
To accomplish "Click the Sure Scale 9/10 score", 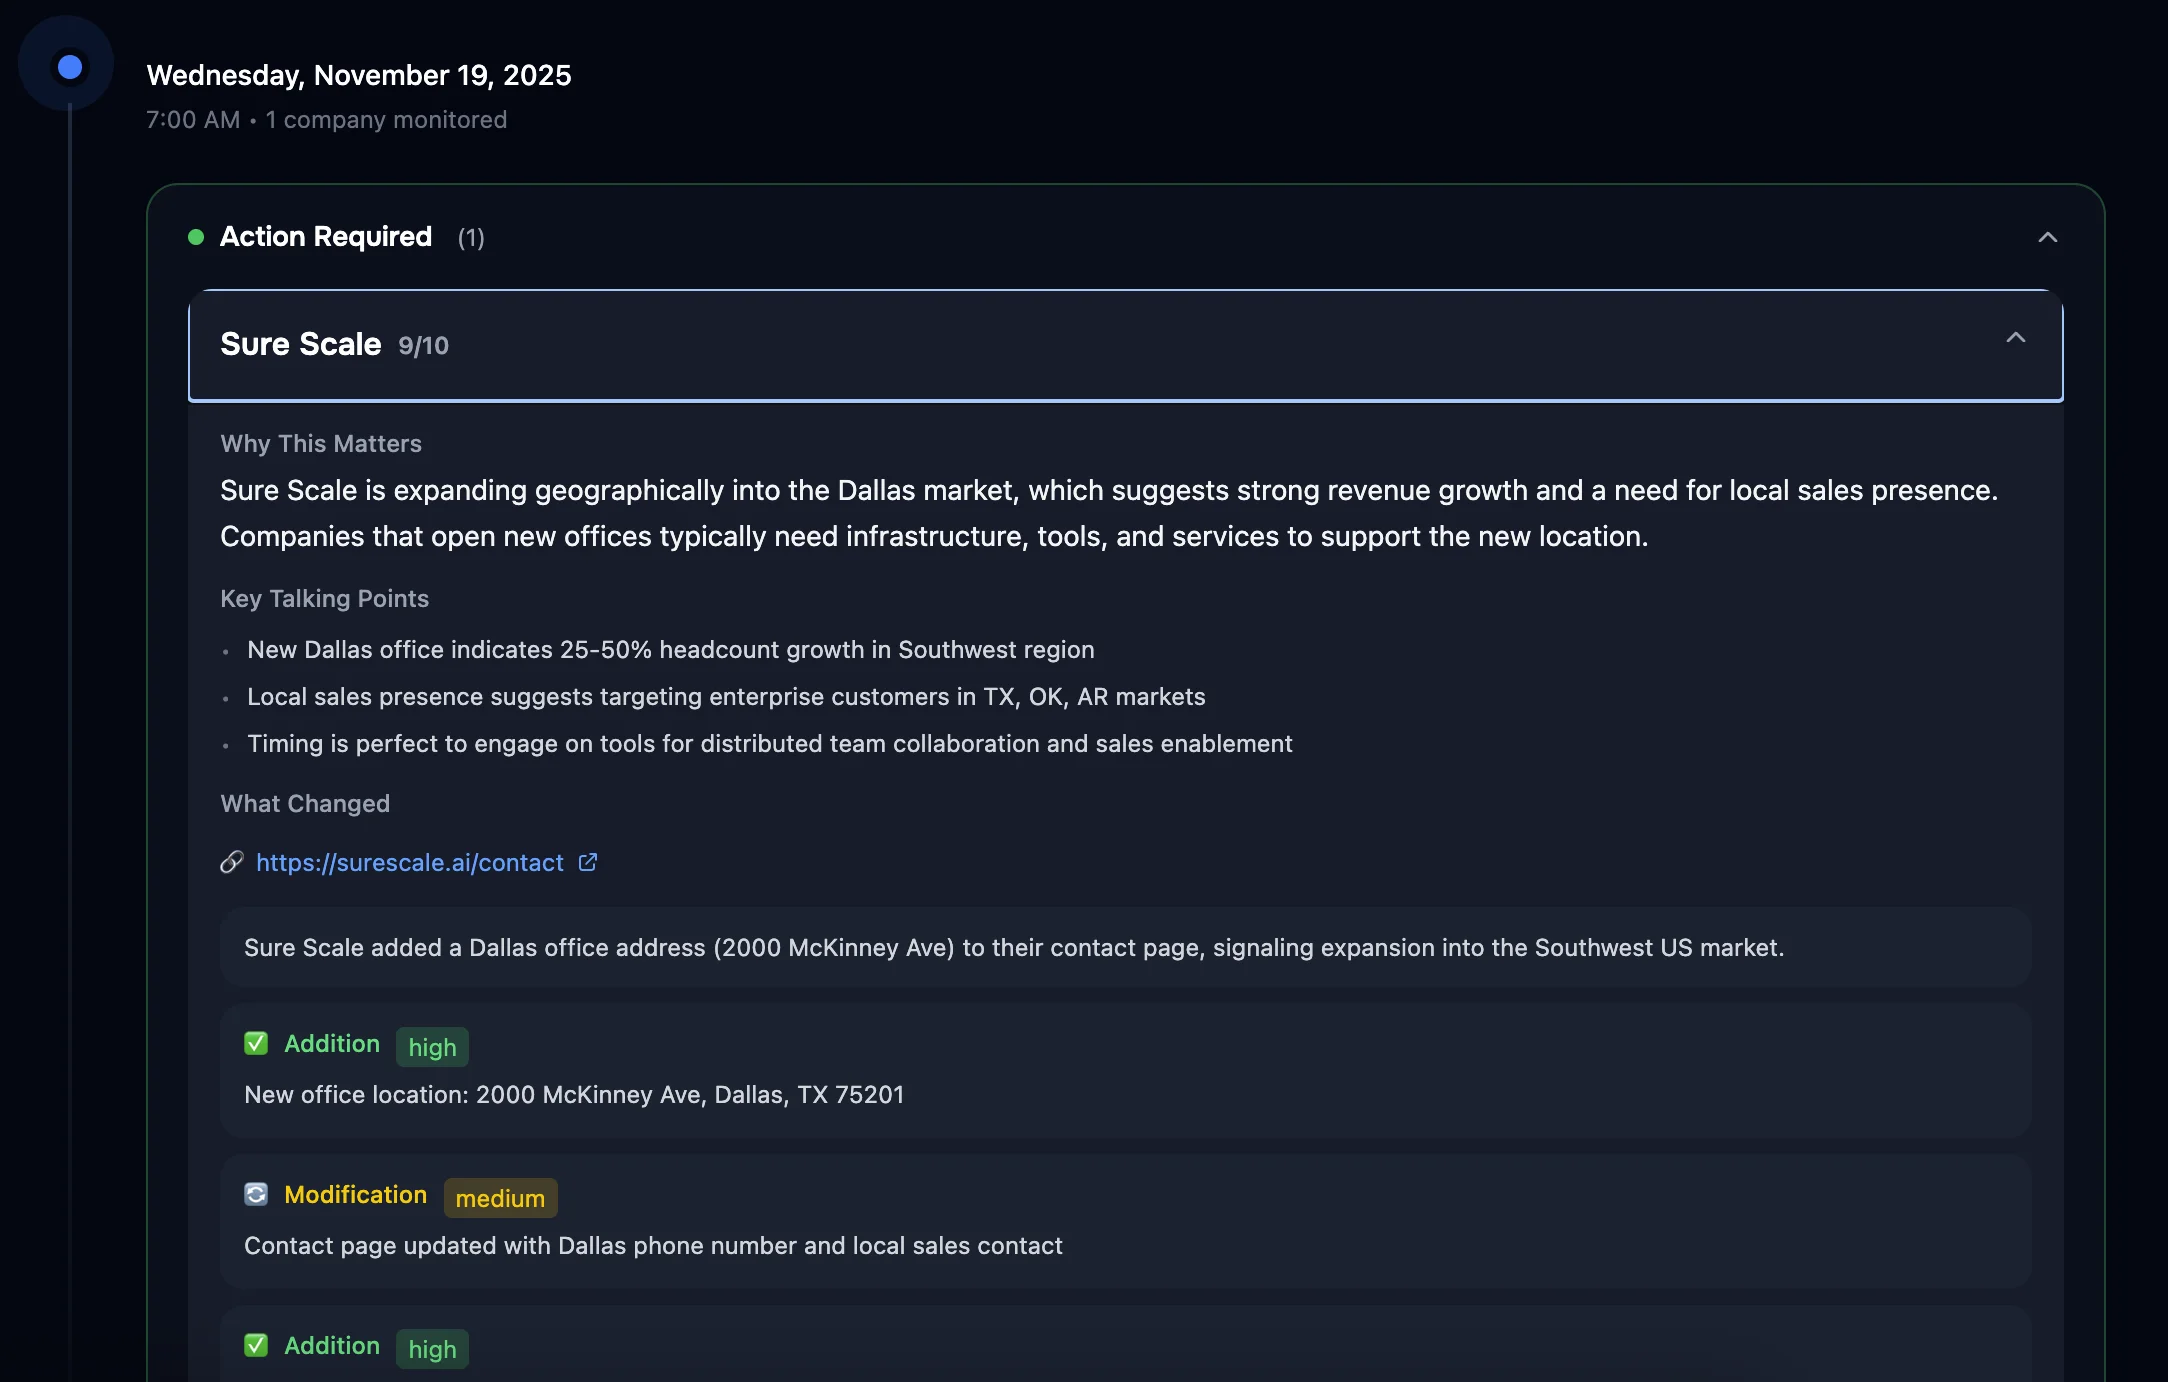I will (x=423, y=346).
